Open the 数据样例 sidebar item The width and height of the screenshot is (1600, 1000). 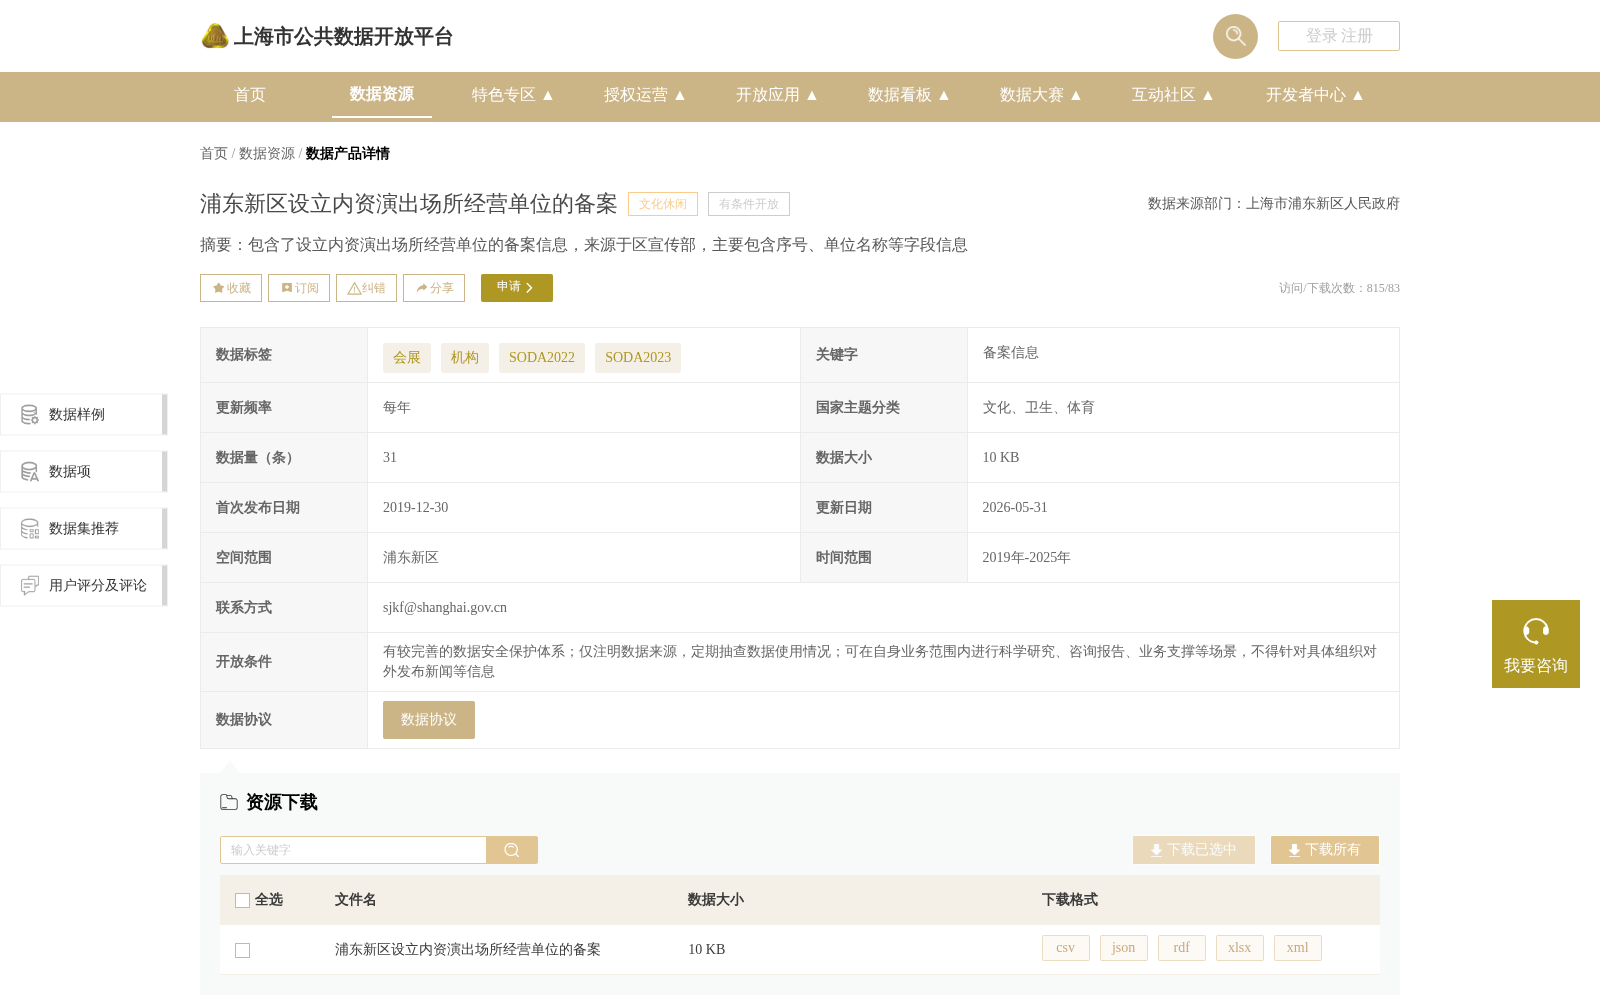[x=83, y=414]
